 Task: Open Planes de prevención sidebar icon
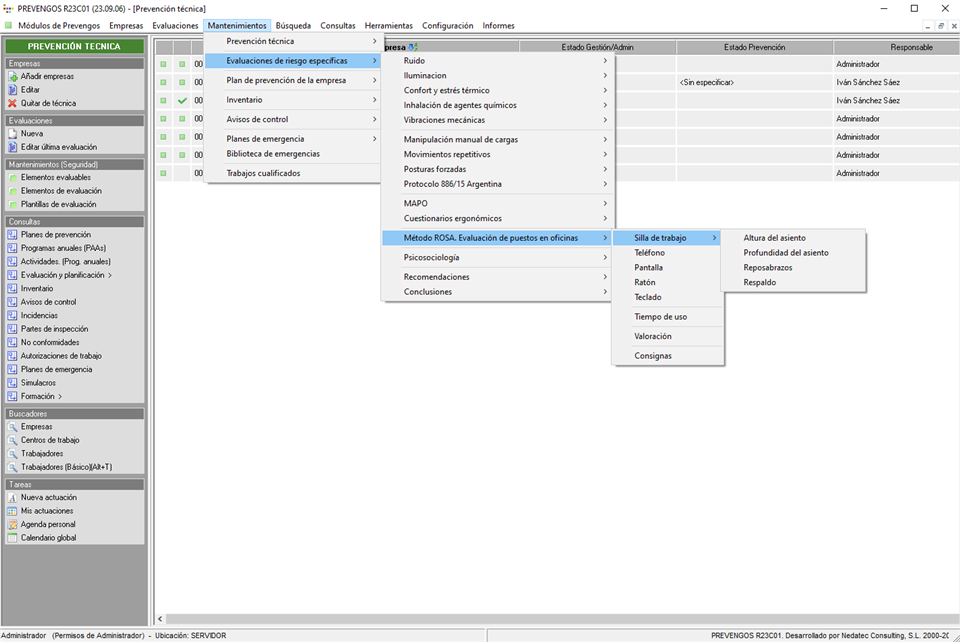tap(13, 235)
